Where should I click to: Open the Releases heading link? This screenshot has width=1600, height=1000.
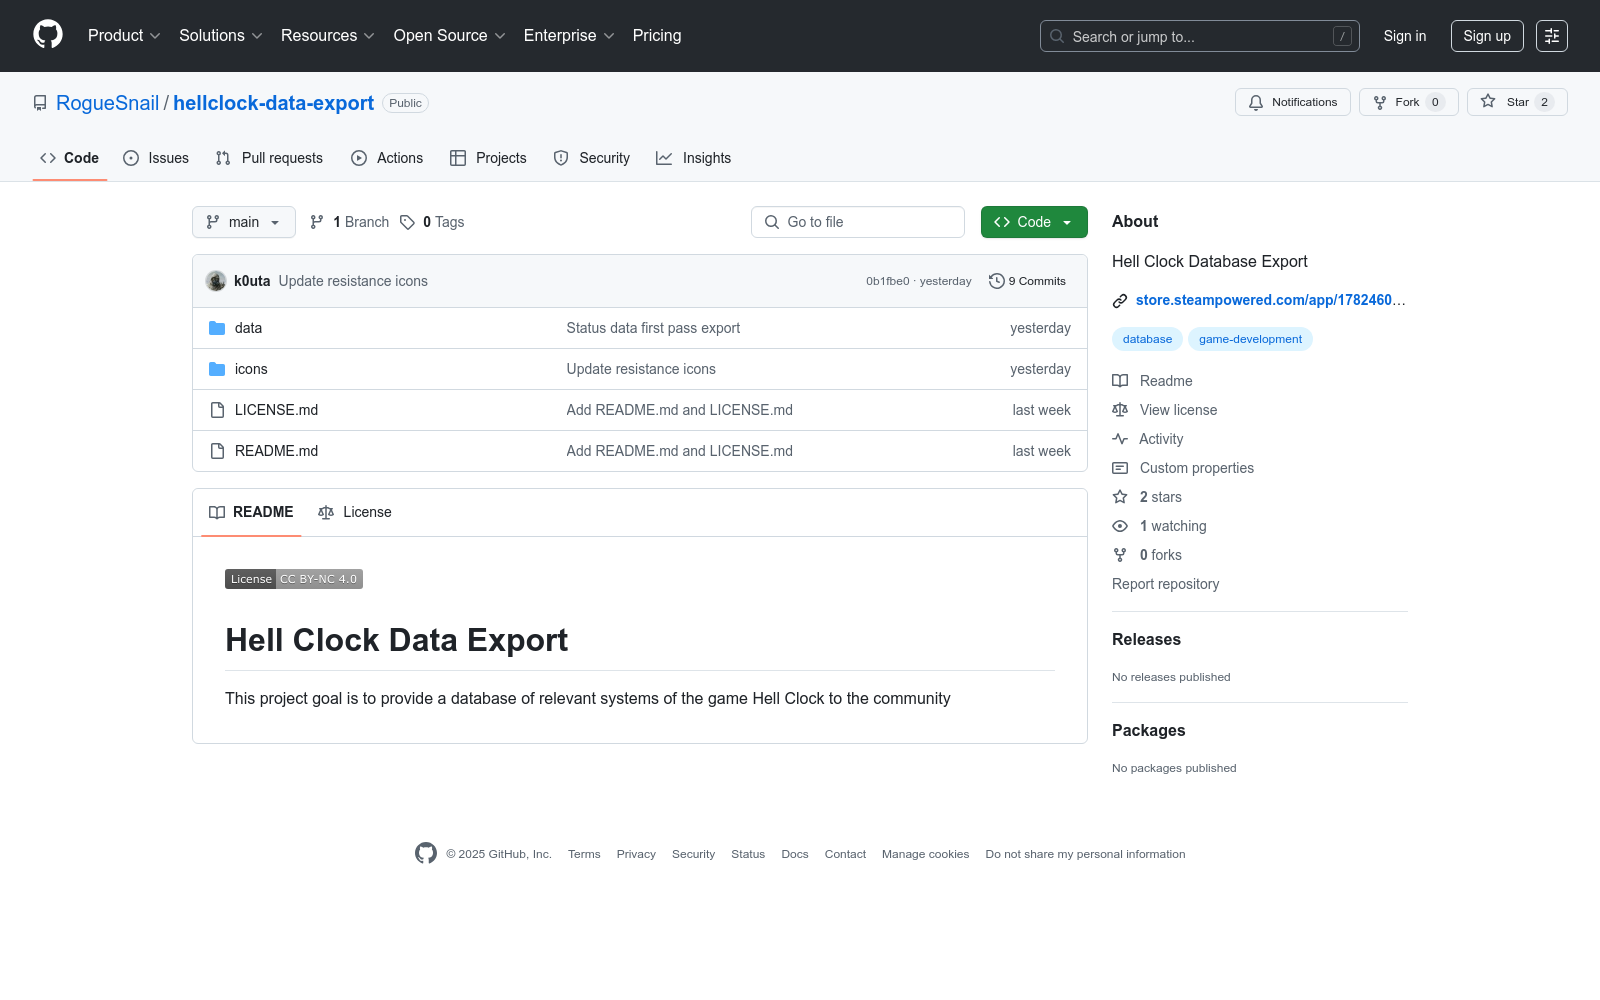[x=1146, y=640]
